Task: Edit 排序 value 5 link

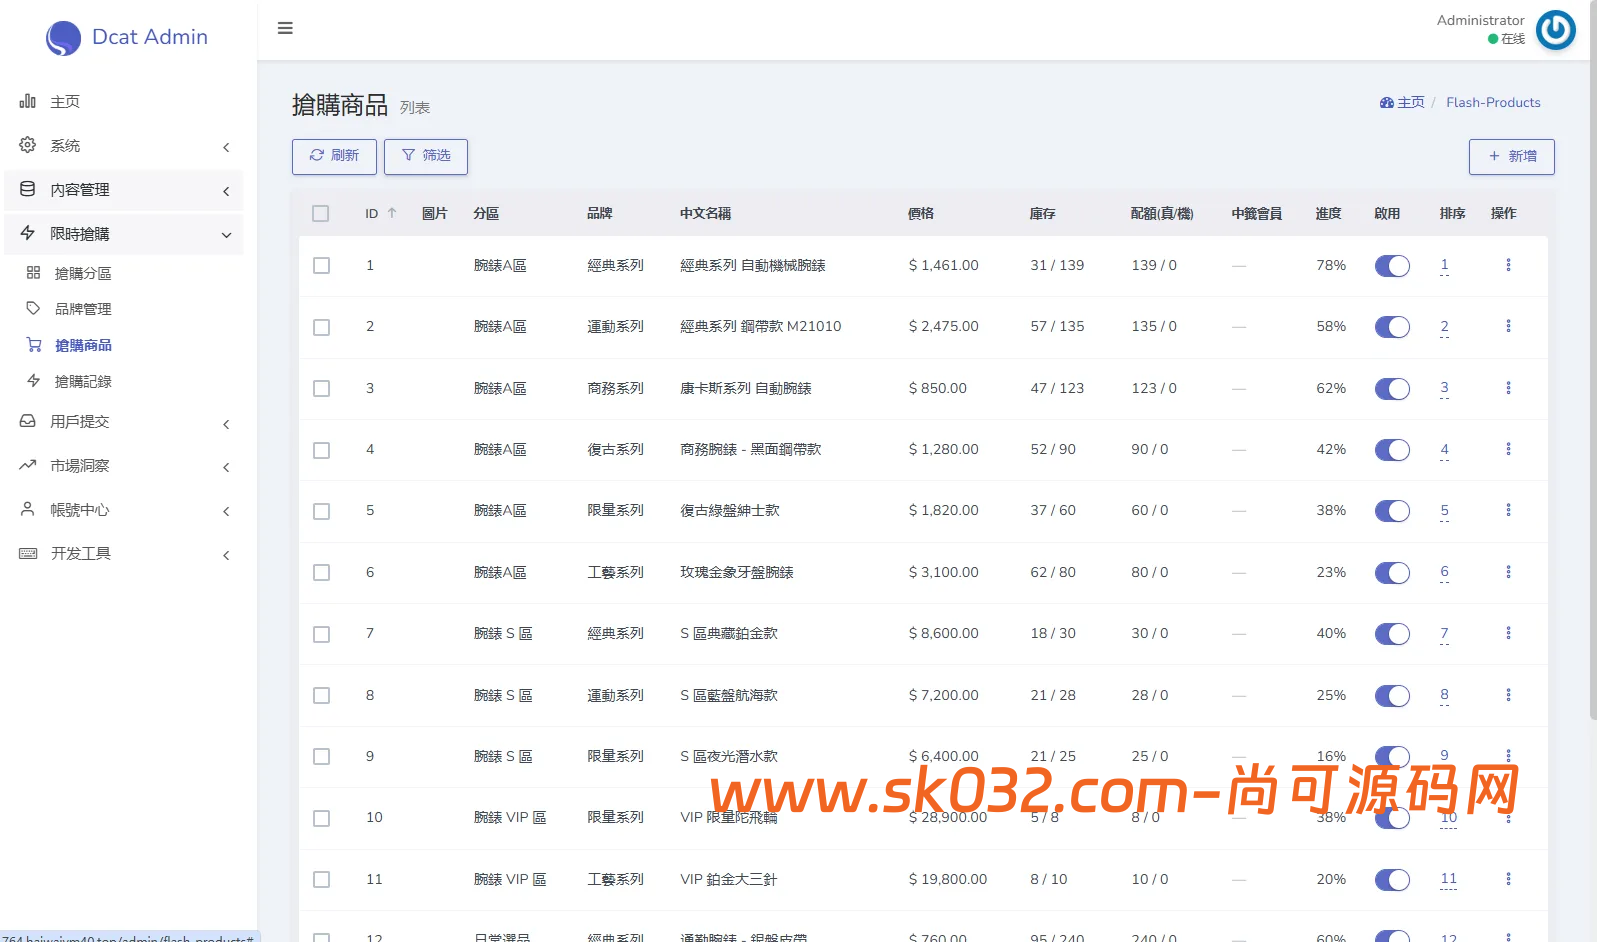Action: click(x=1444, y=510)
